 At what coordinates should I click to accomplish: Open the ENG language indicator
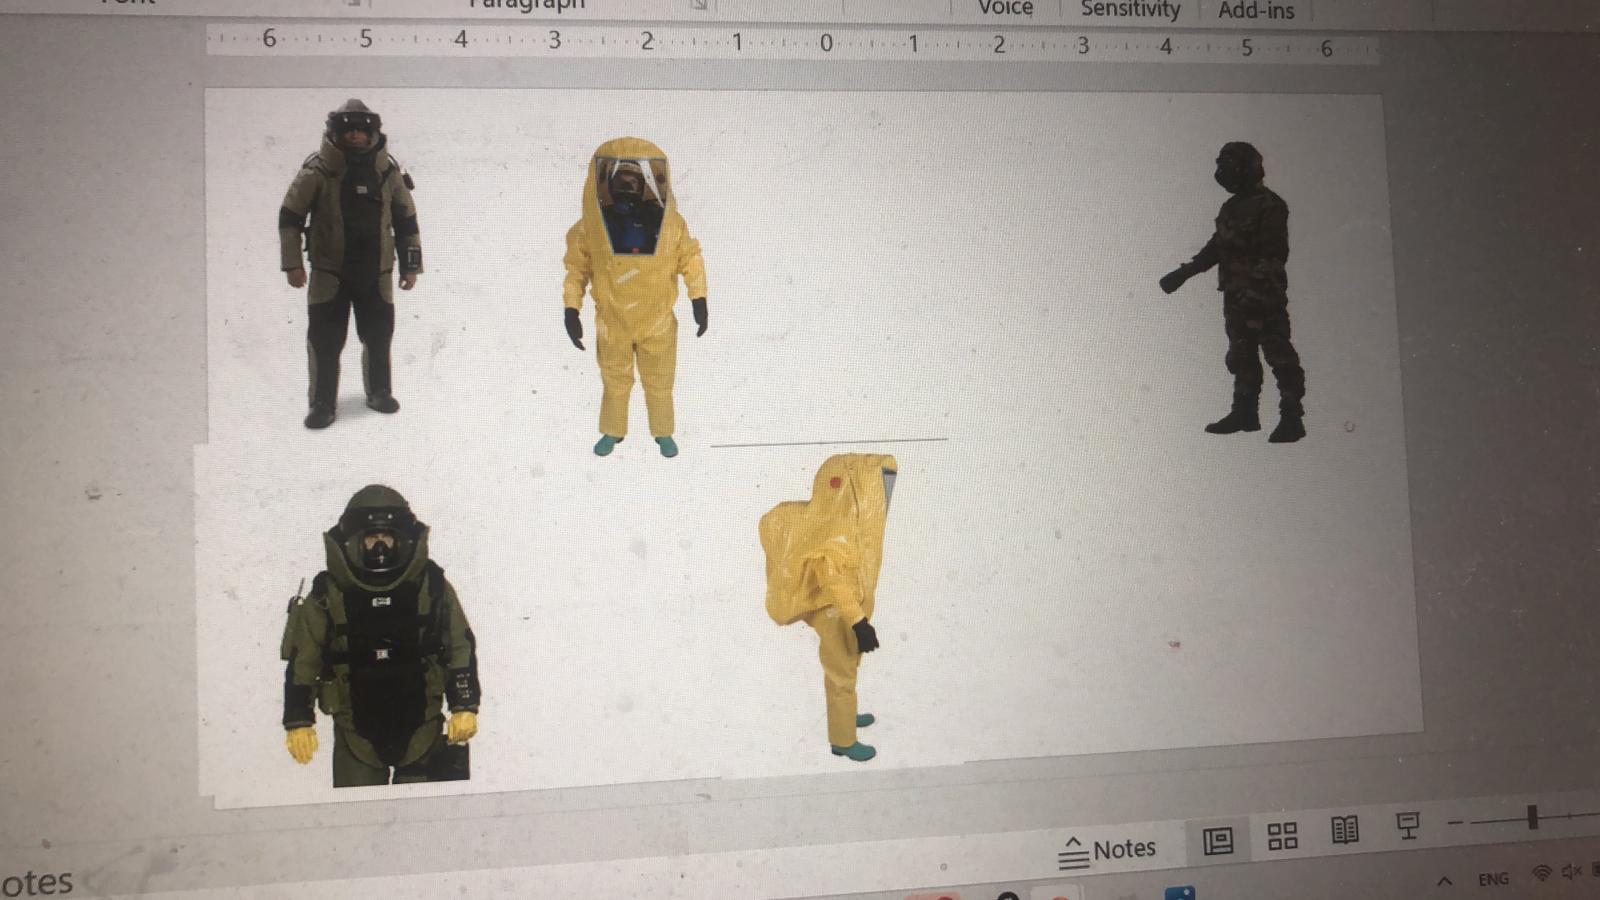click(1493, 879)
